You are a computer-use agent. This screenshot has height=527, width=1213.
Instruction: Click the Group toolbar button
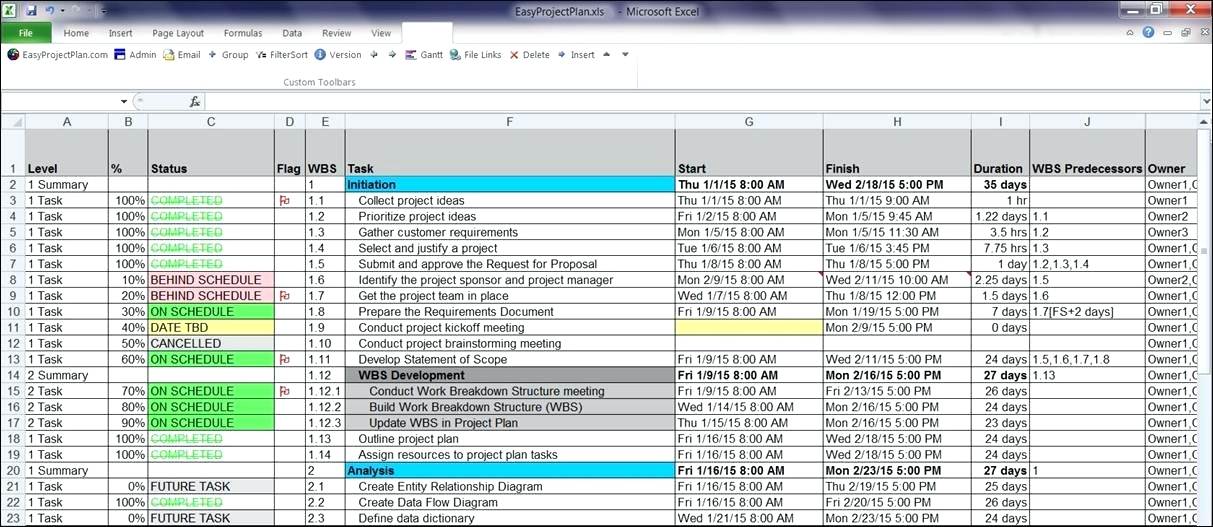pos(228,55)
